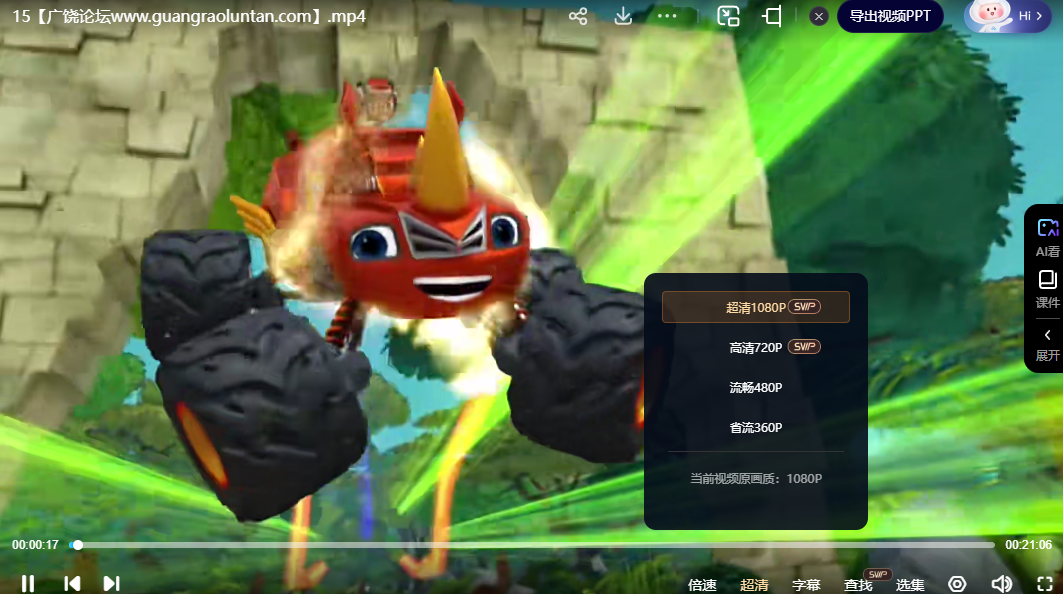Share this video using the share icon
This screenshot has width=1063, height=594.
(578, 16)
